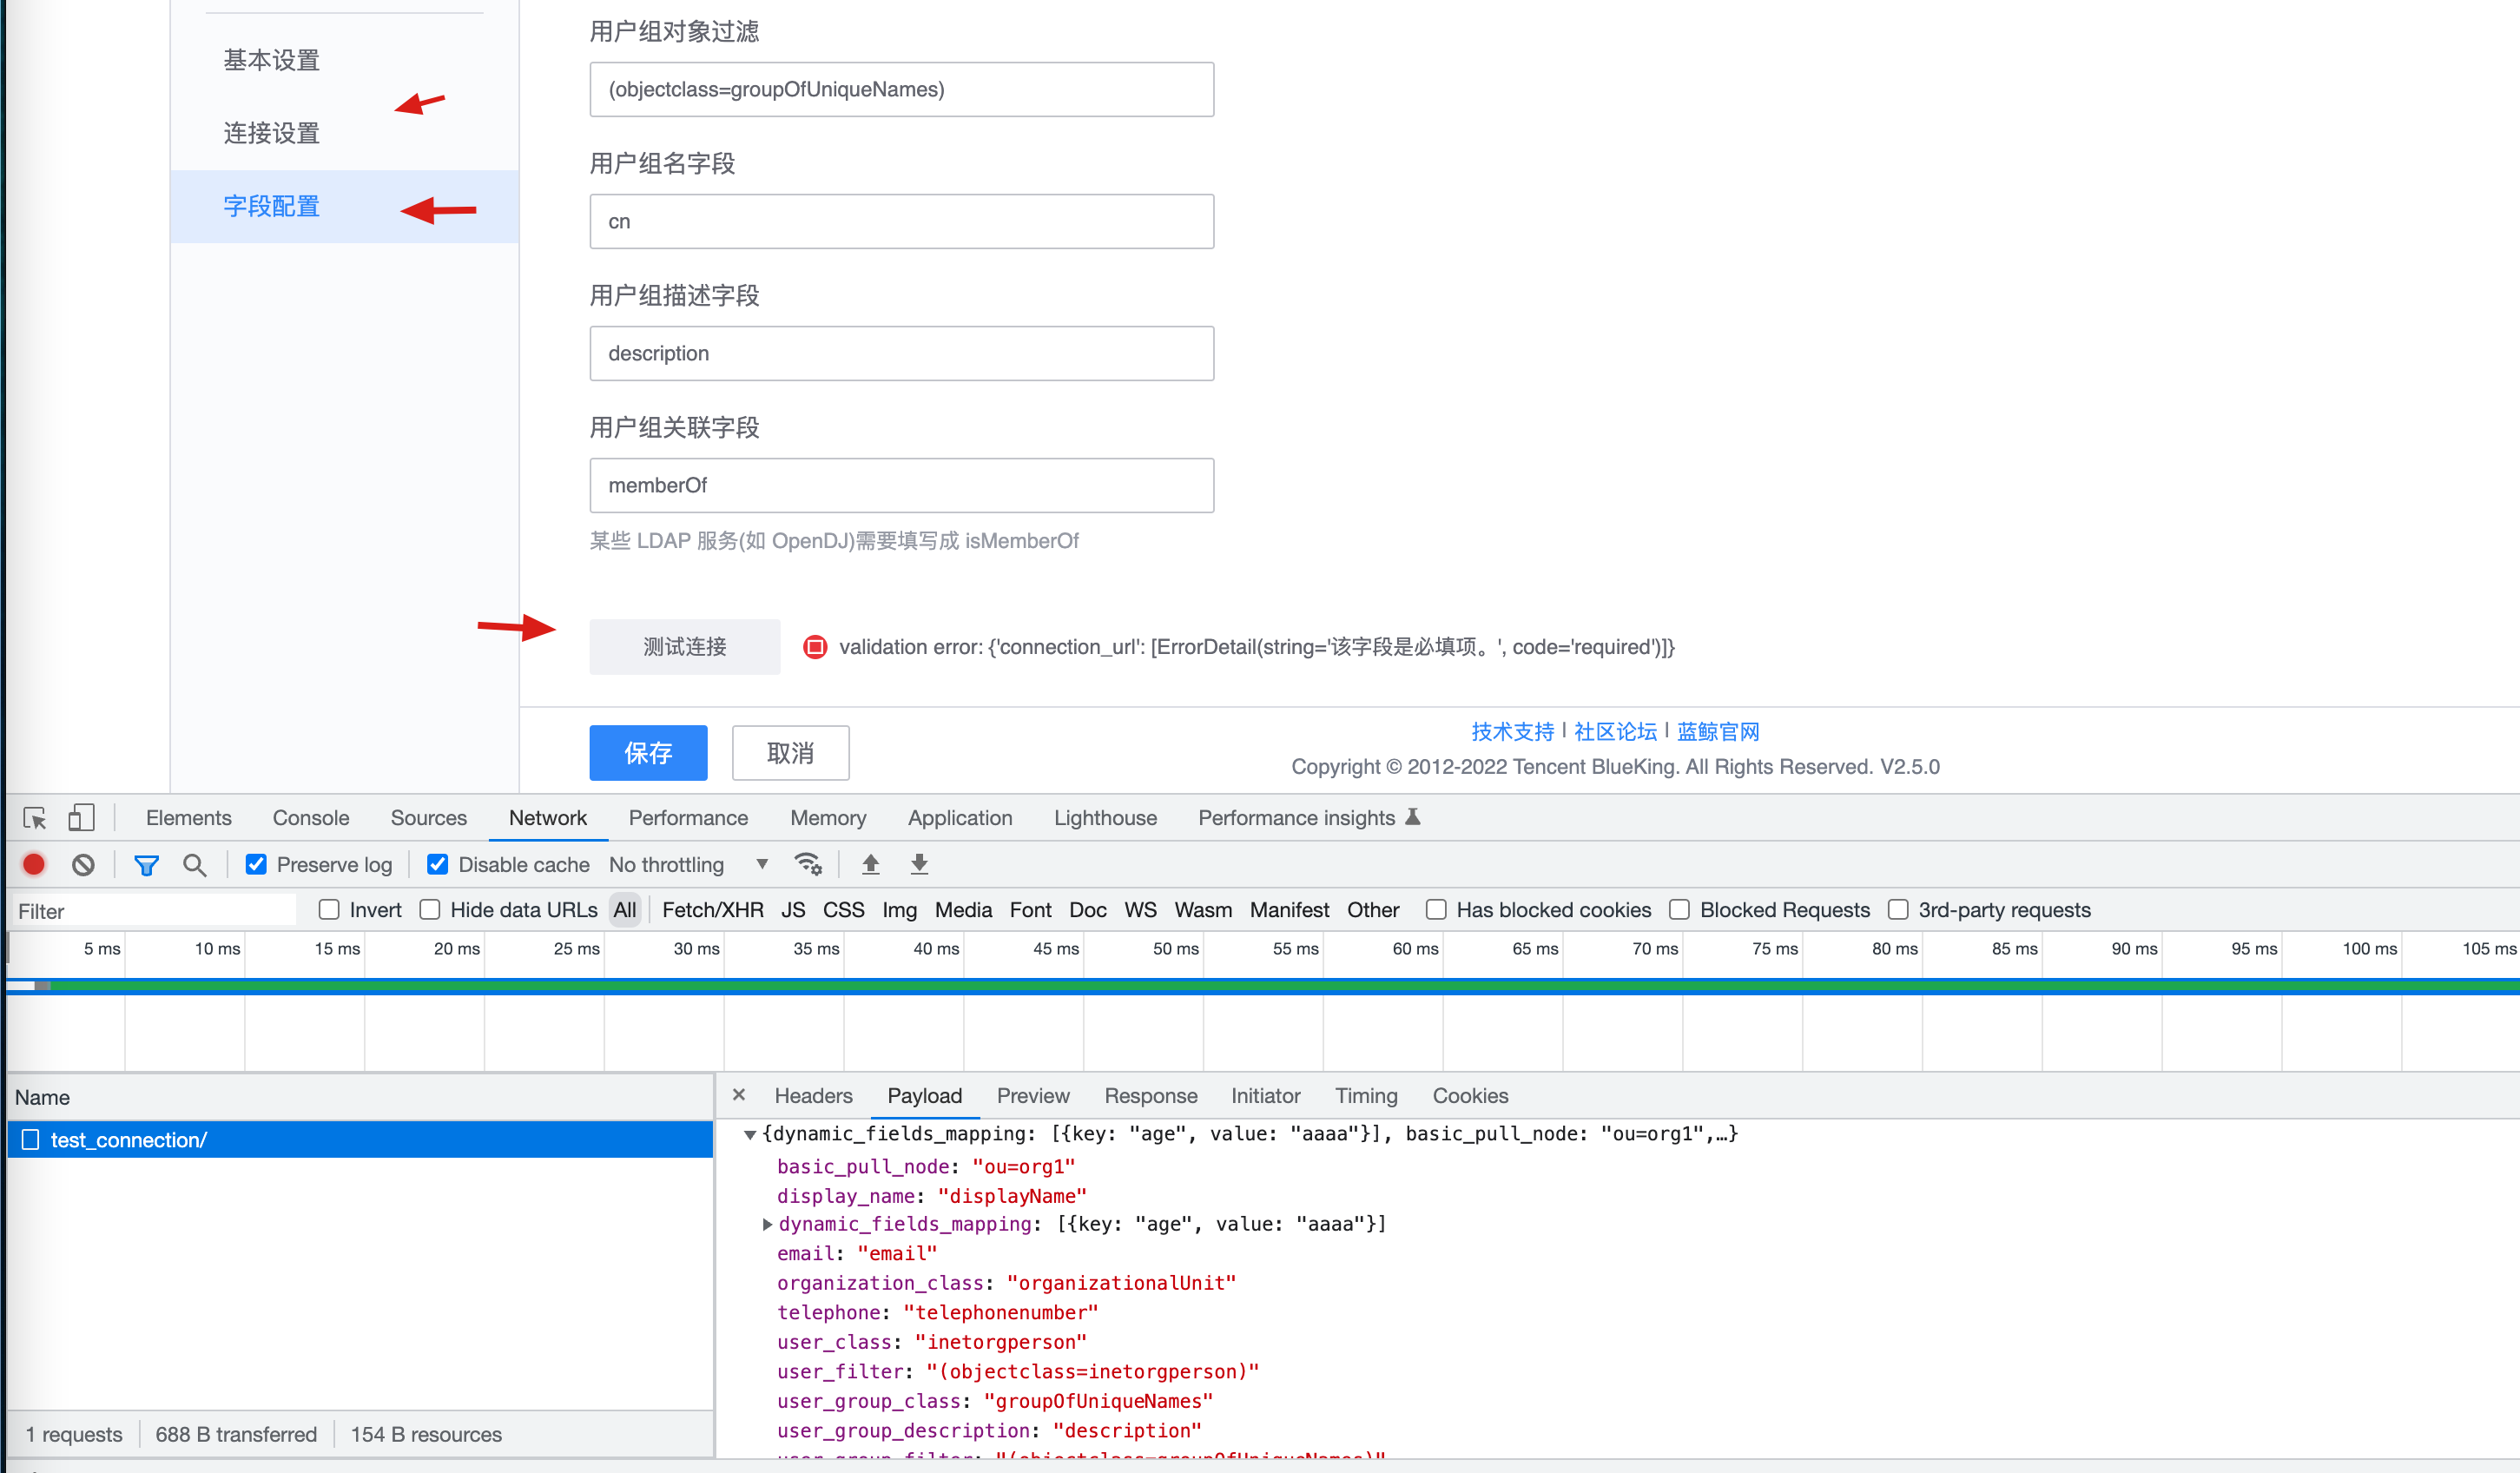This screenshot has width=2520, height=1473.
Task: Disable the Preserve log option
Action: click(x=256, y=864)
